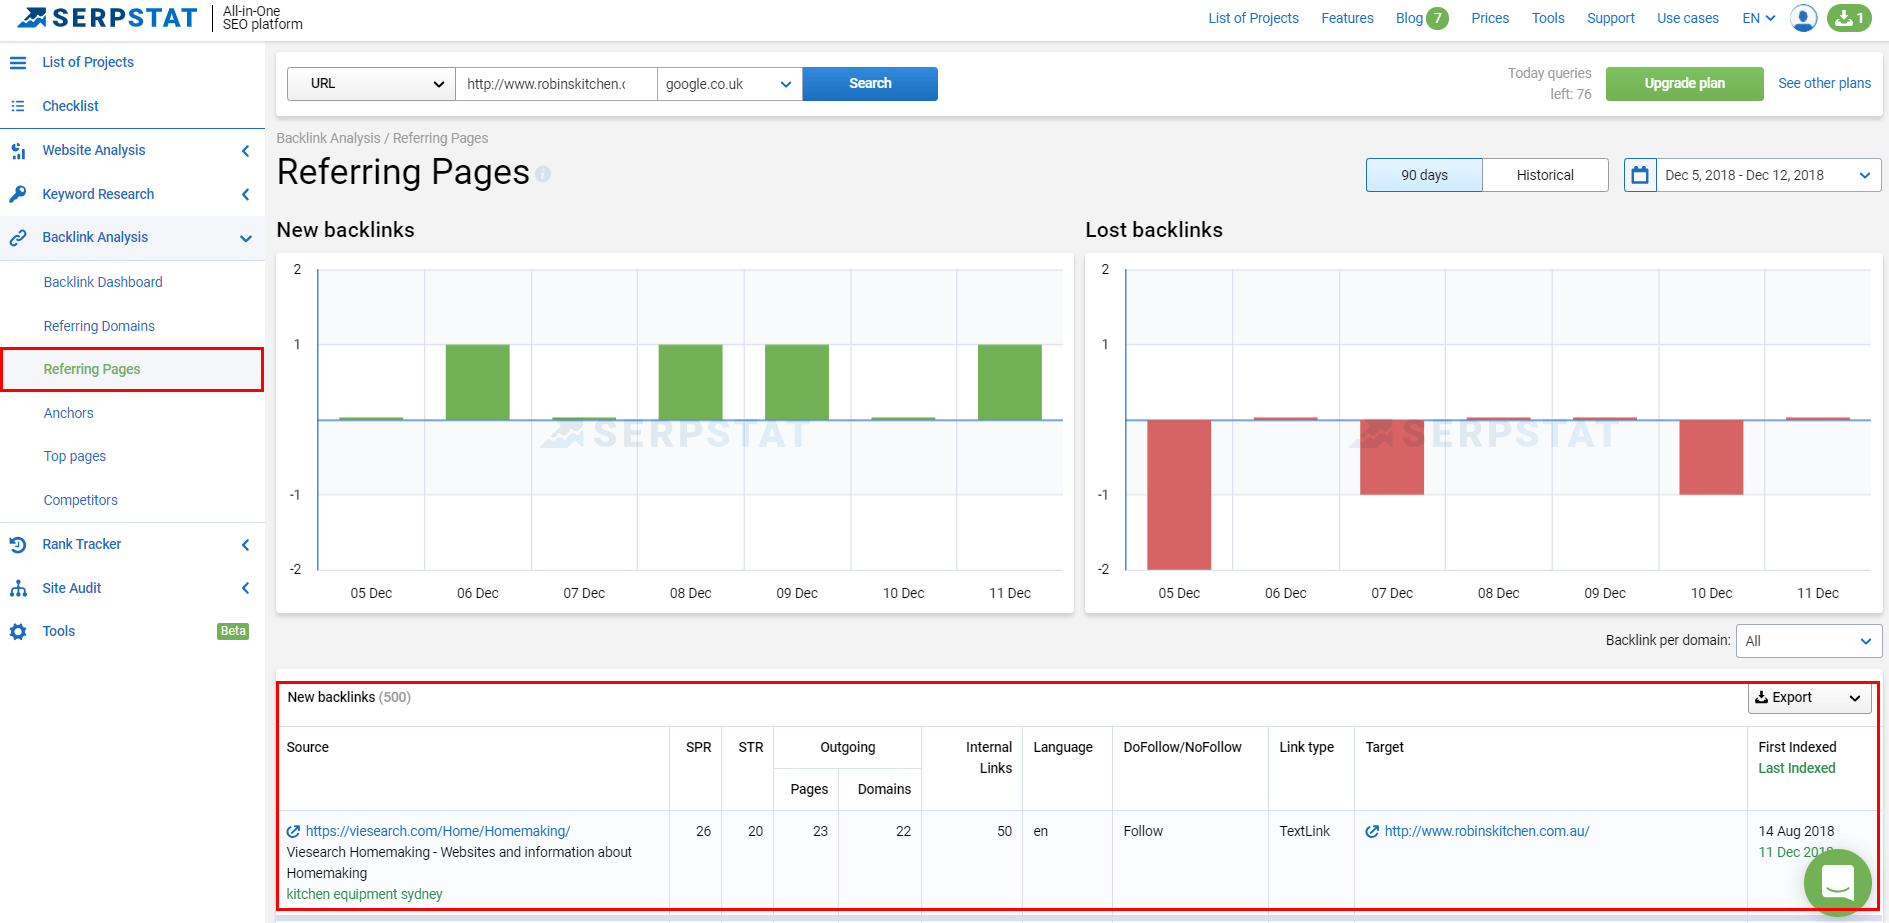Click the external link icon beside the viesearch.com source
The height and width of the screenshot is (923, 1889).
(293, 831)
